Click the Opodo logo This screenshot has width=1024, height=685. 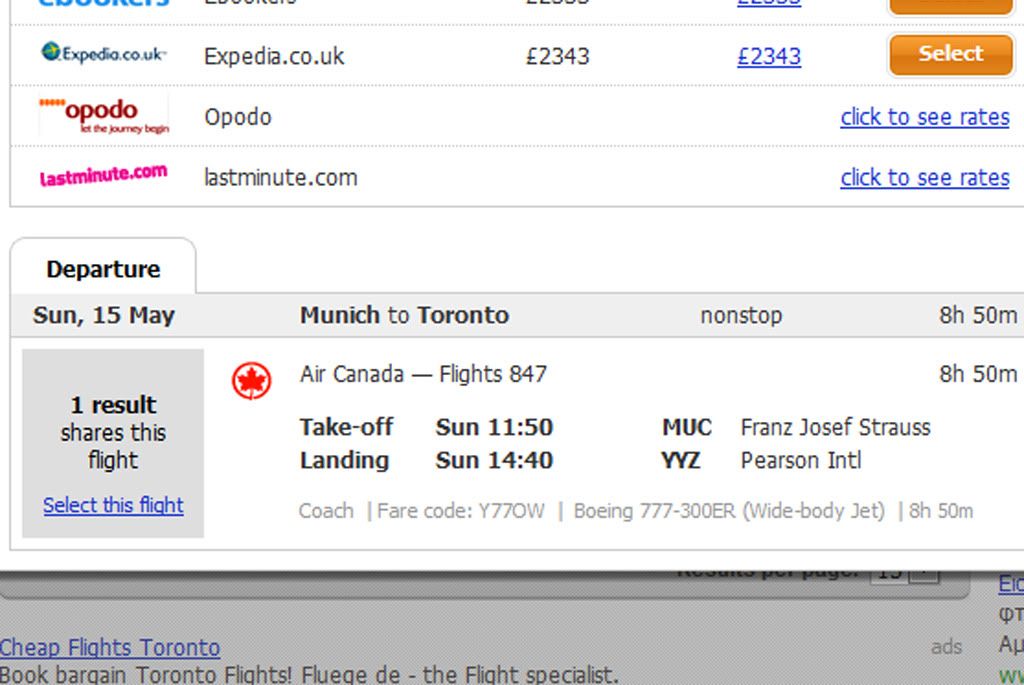click(x=104, y=115)
